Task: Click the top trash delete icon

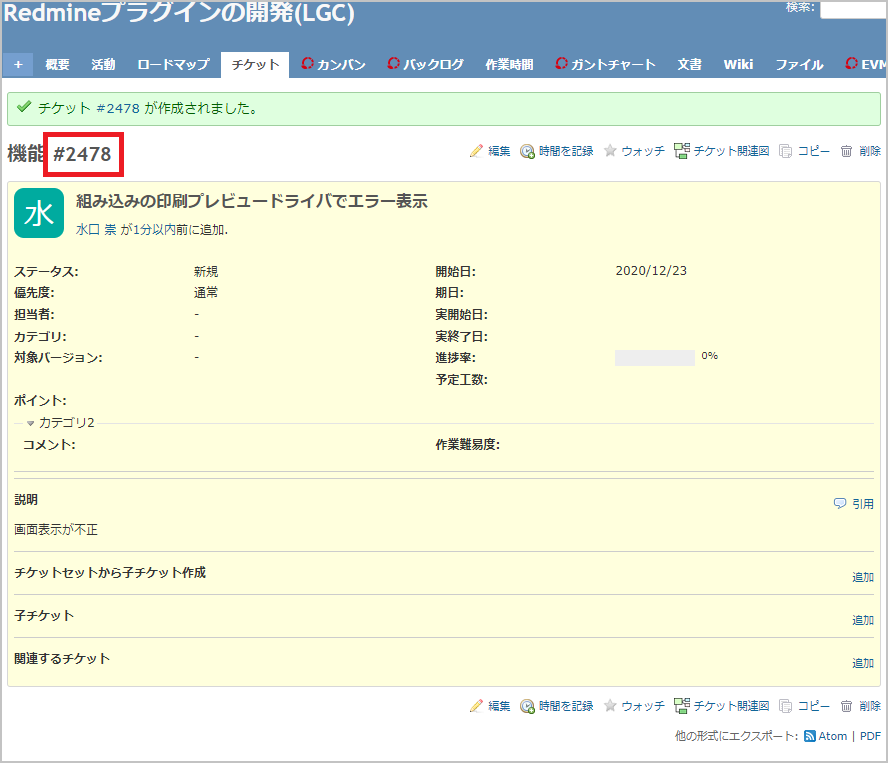Action: [846, 151]
